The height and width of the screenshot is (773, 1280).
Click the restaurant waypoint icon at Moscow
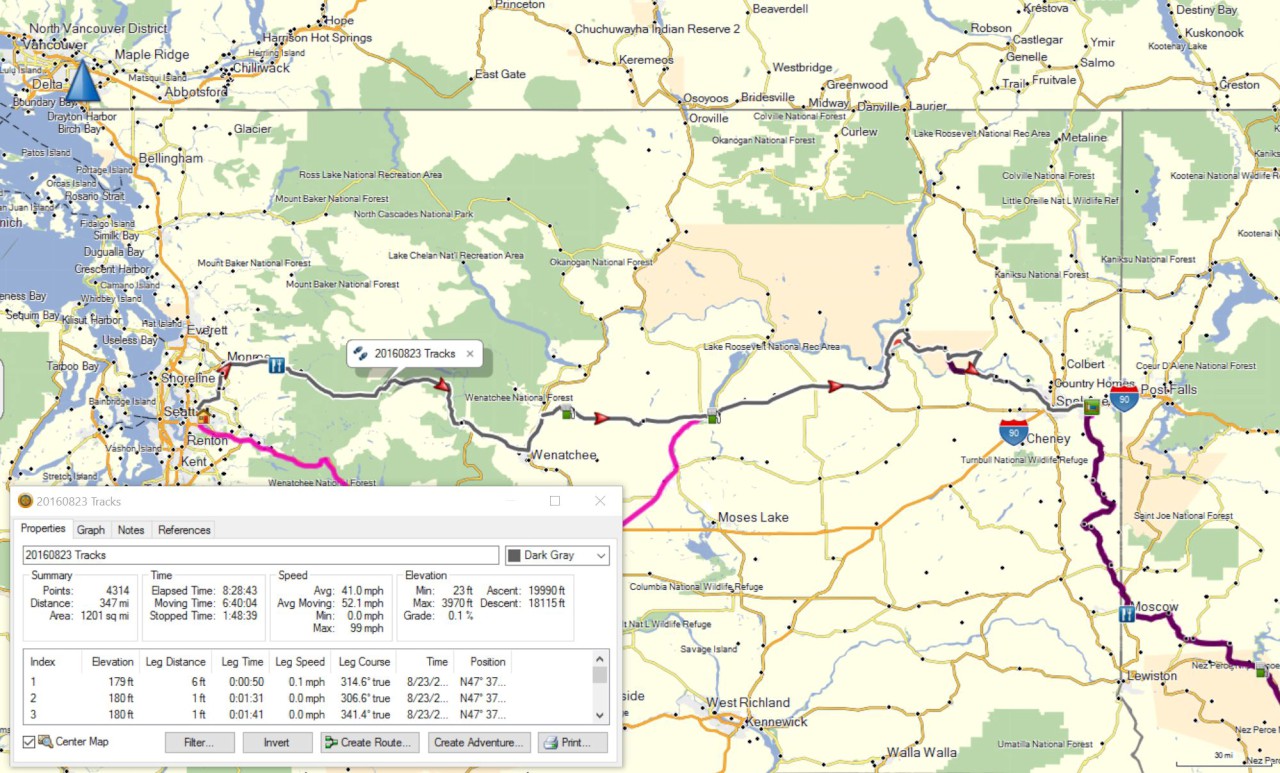click(x=1127, y=613)
